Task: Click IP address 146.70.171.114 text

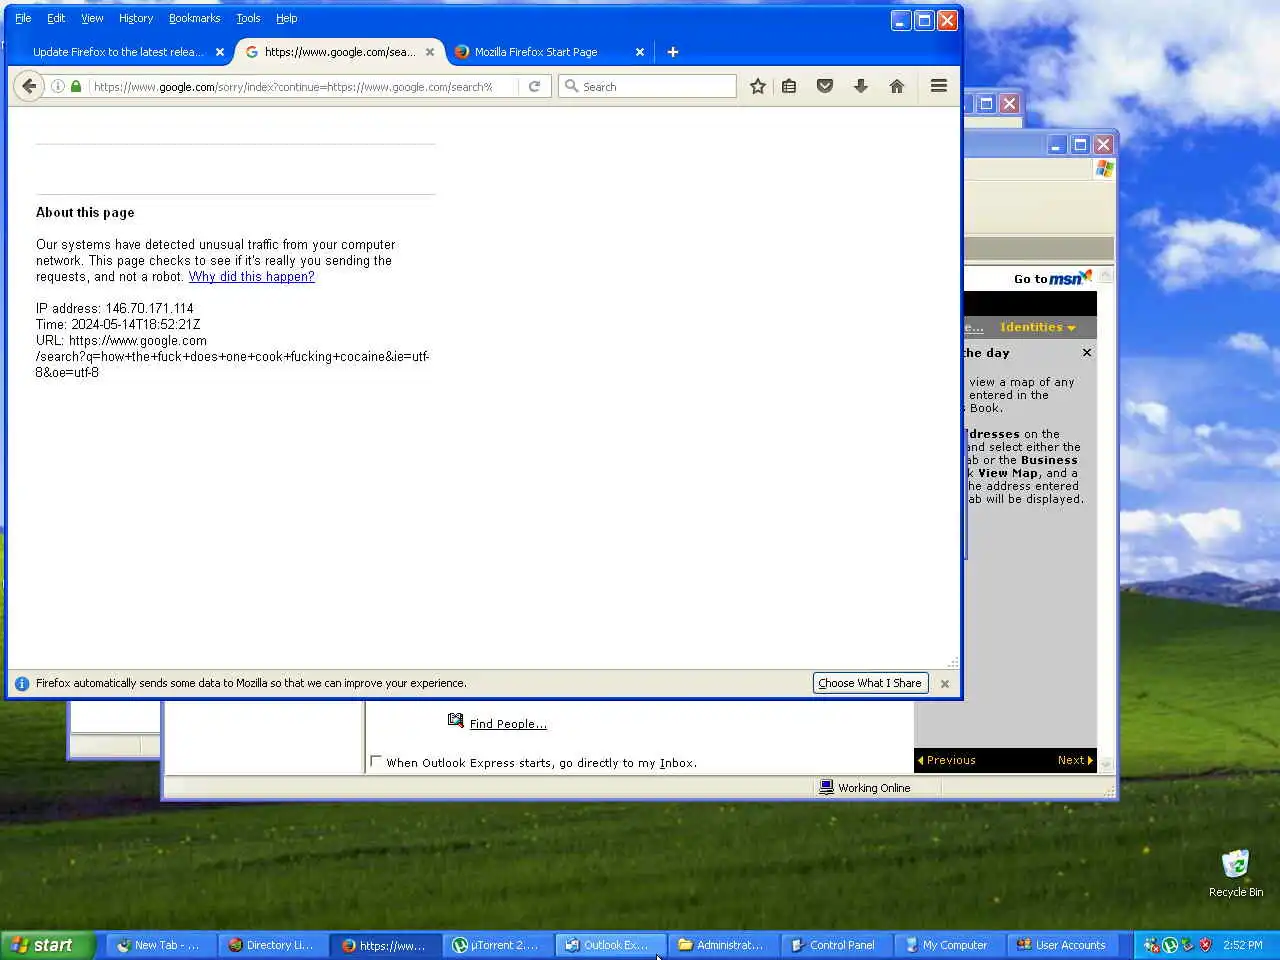Action: [115, 309]
